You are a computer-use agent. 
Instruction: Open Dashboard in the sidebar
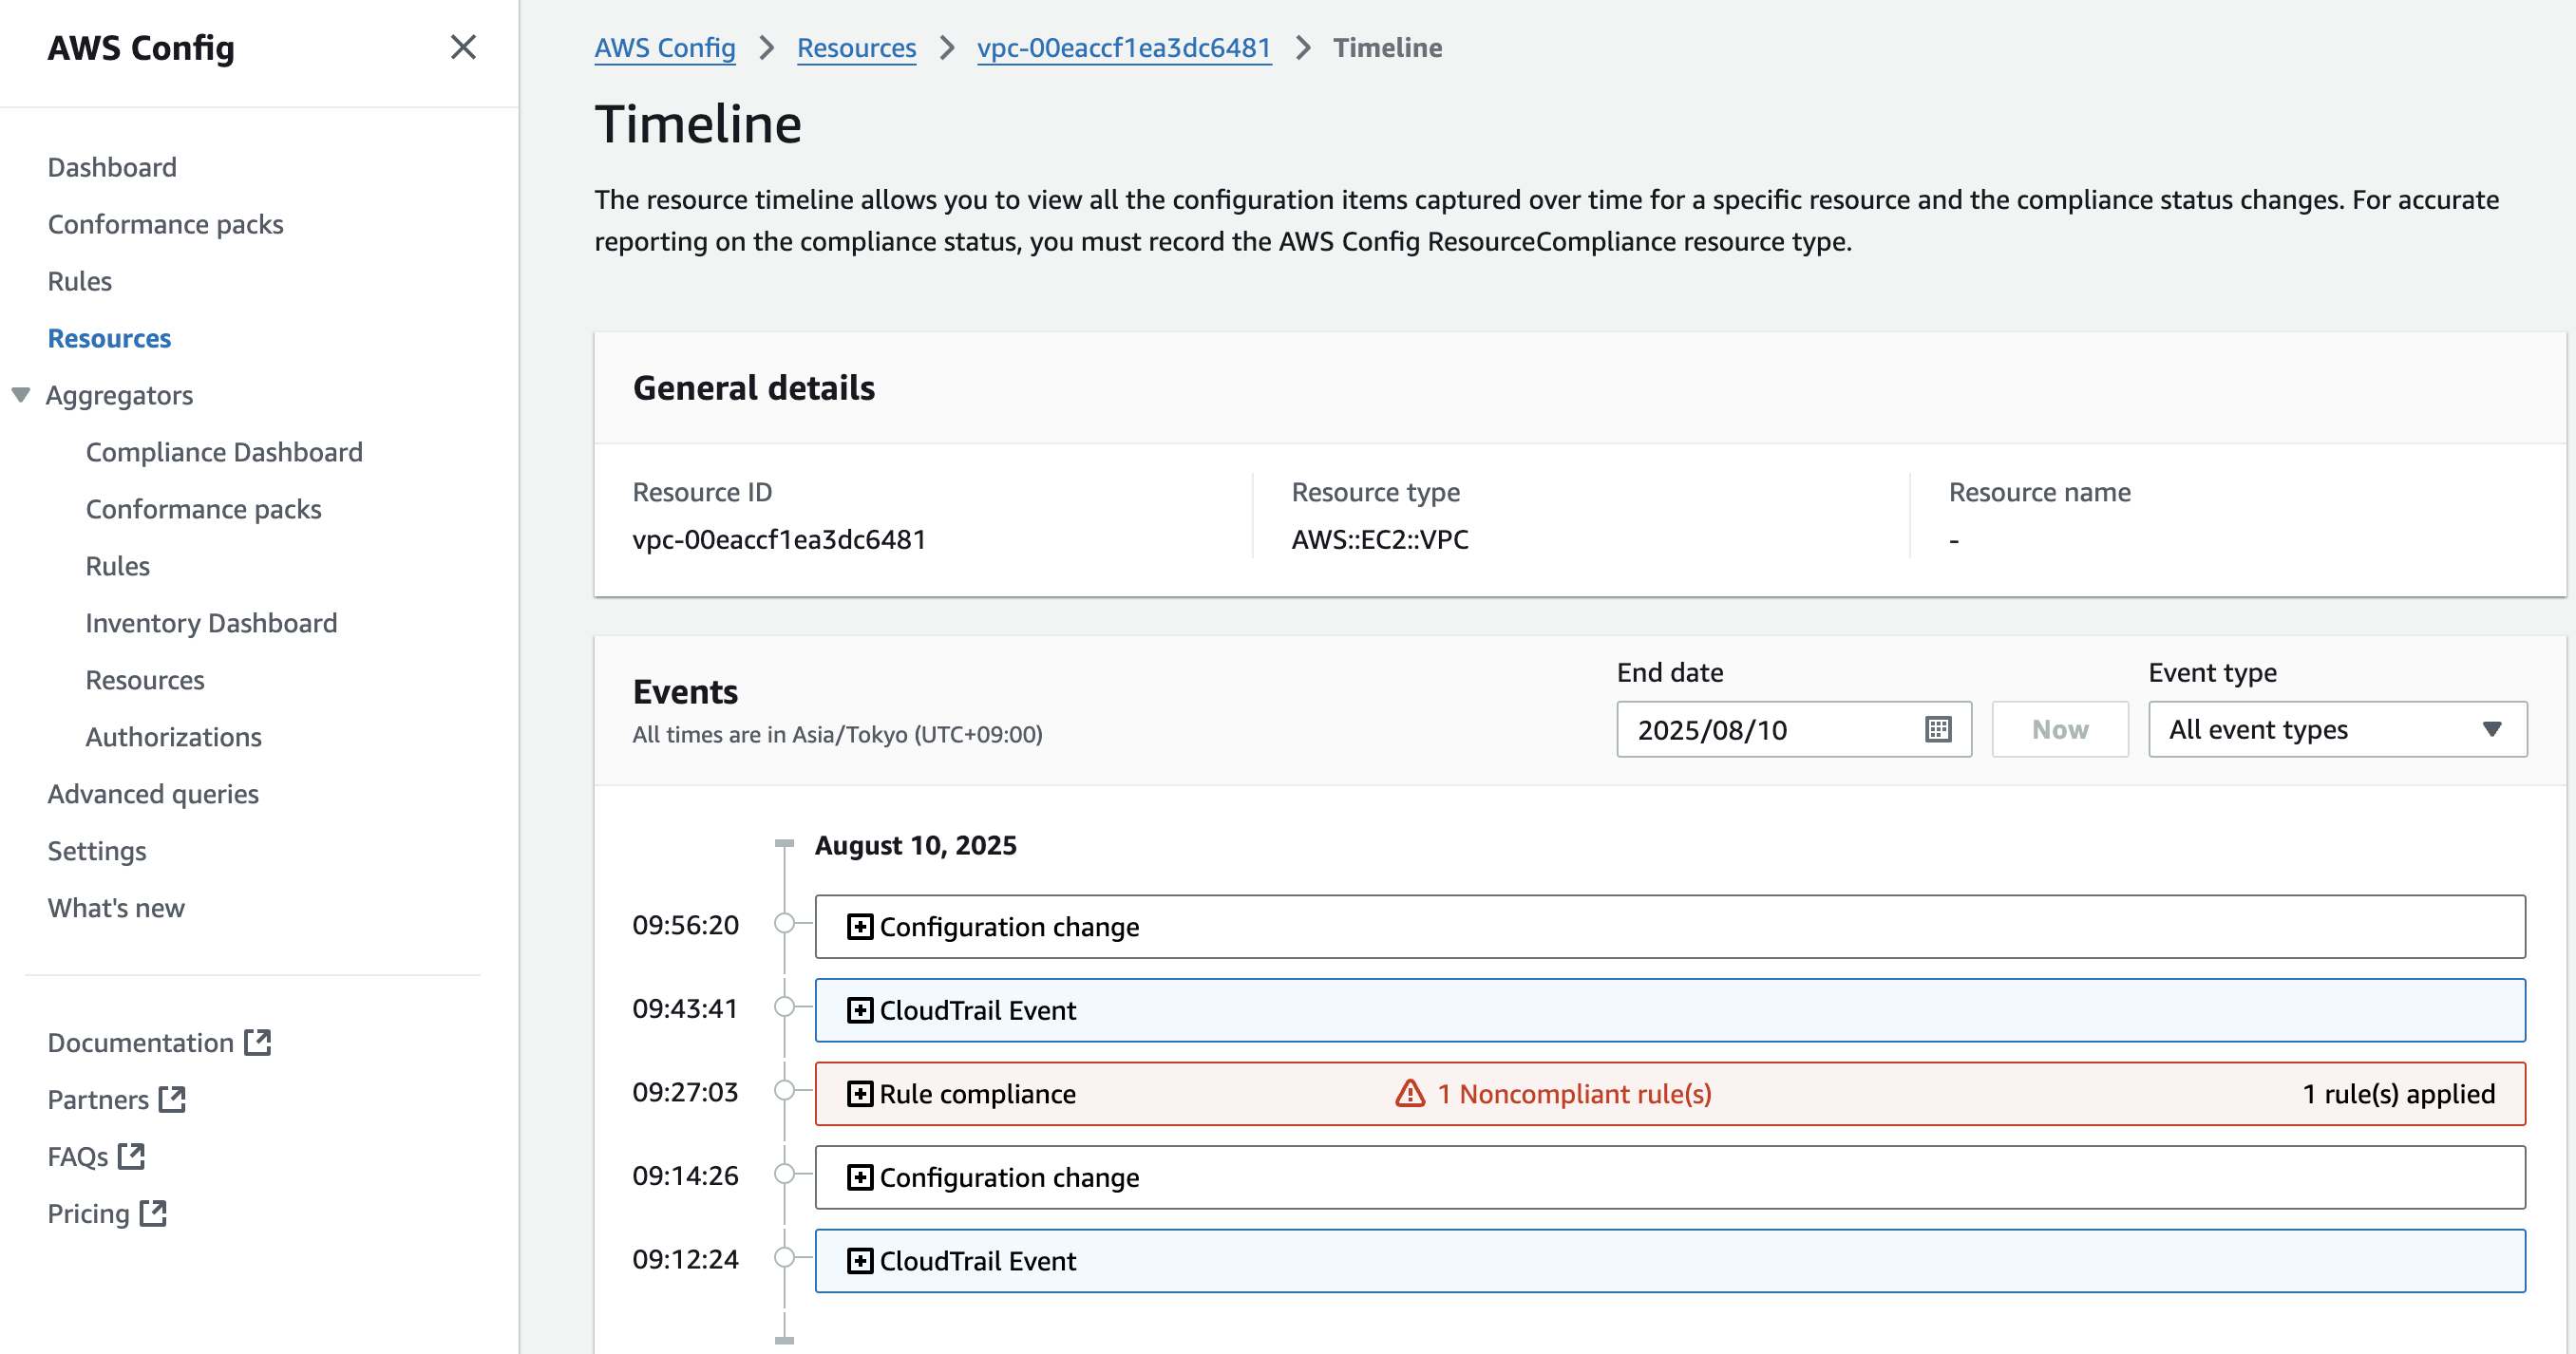pos(112,167)
